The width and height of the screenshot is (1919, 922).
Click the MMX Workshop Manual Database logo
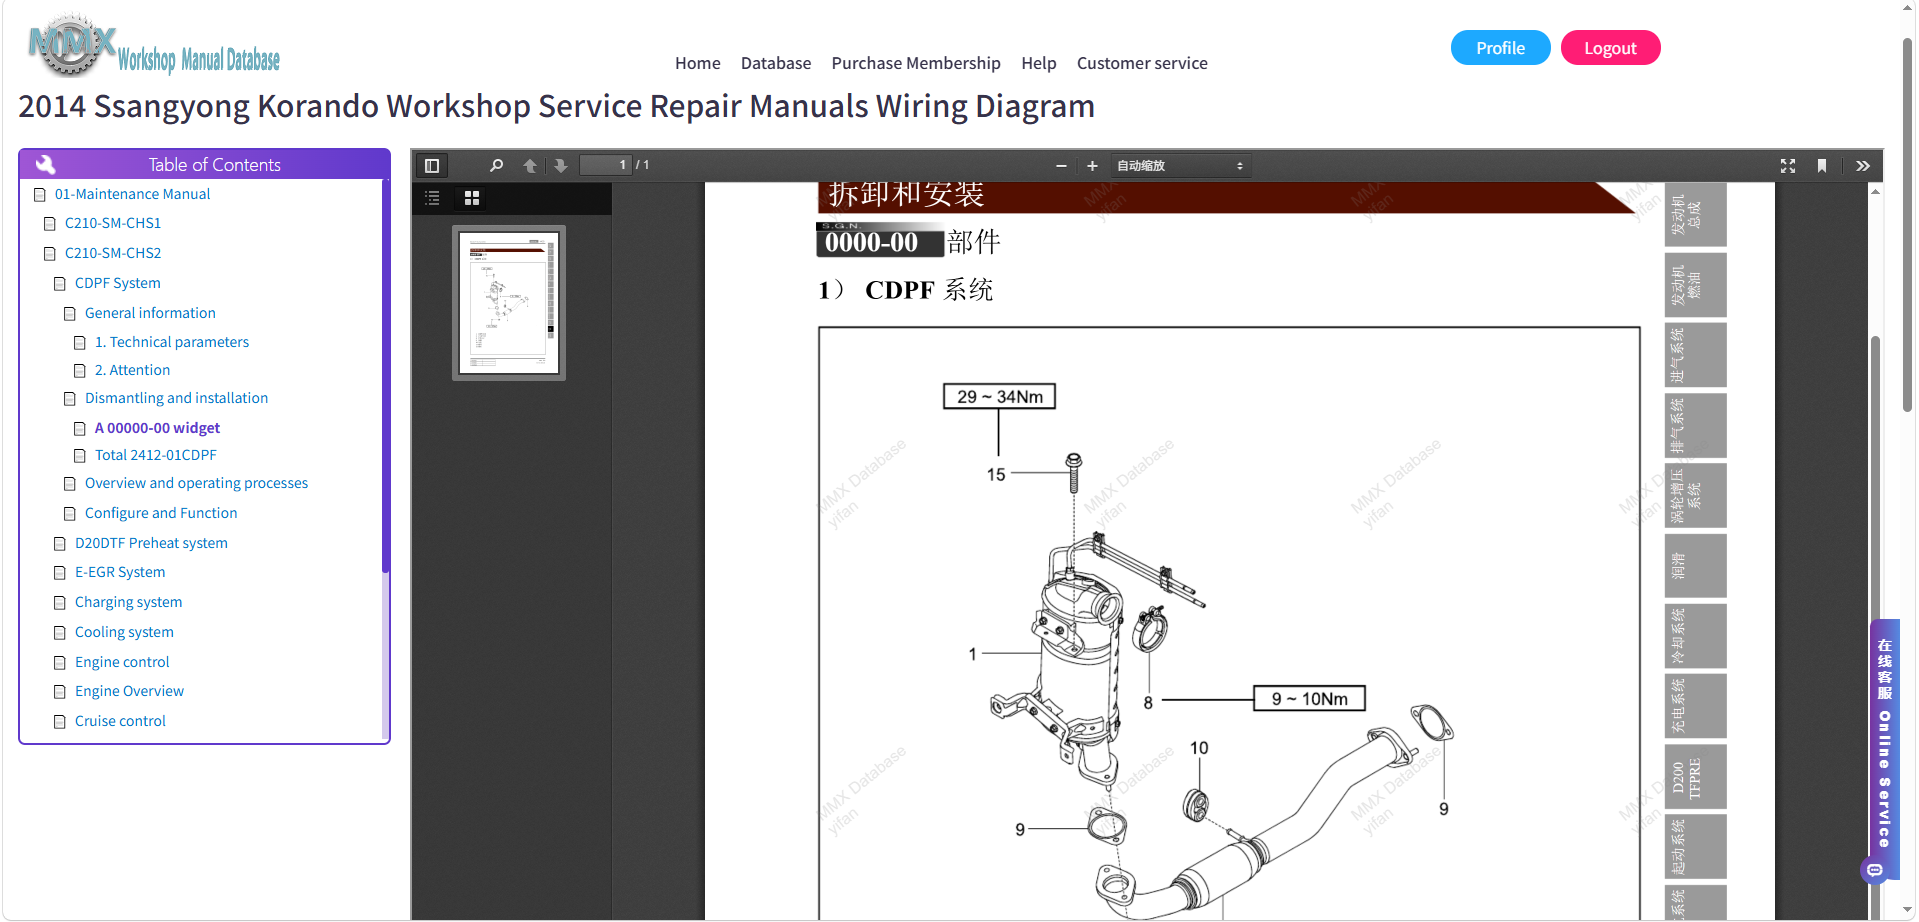tap(154, 46)
